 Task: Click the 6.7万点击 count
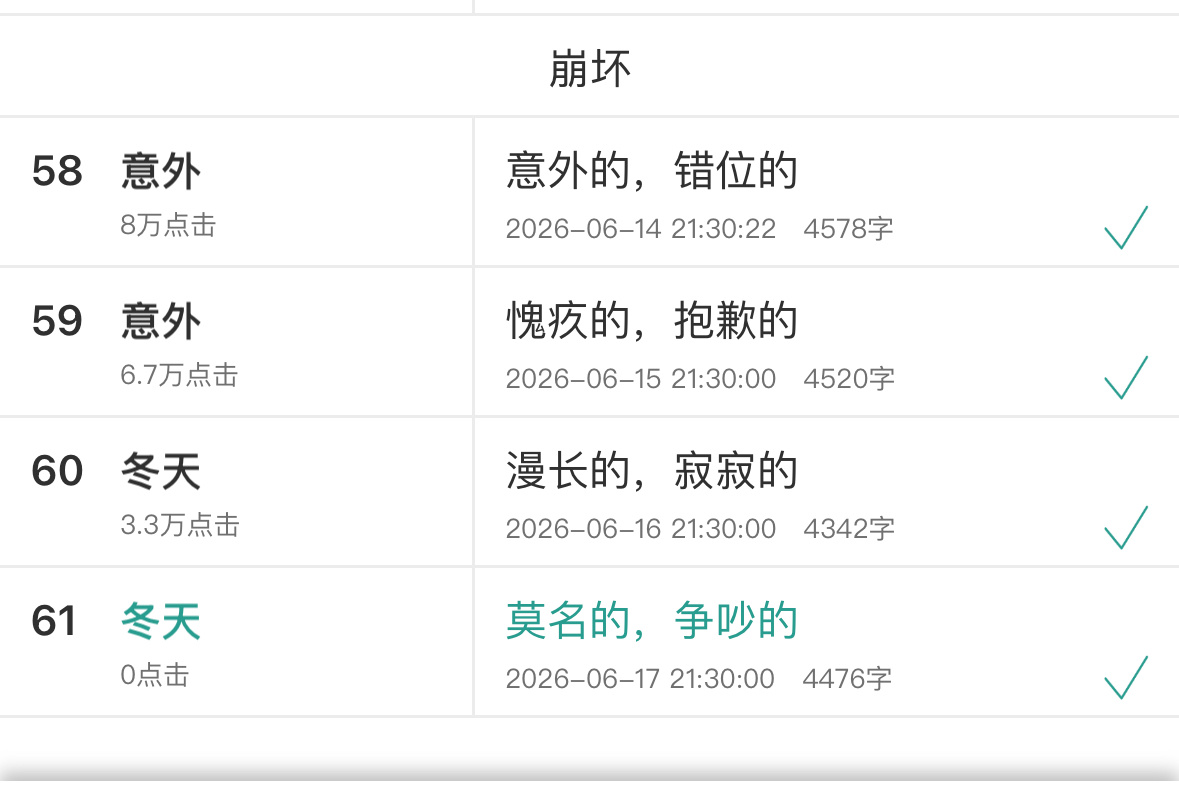click(179, 375)
